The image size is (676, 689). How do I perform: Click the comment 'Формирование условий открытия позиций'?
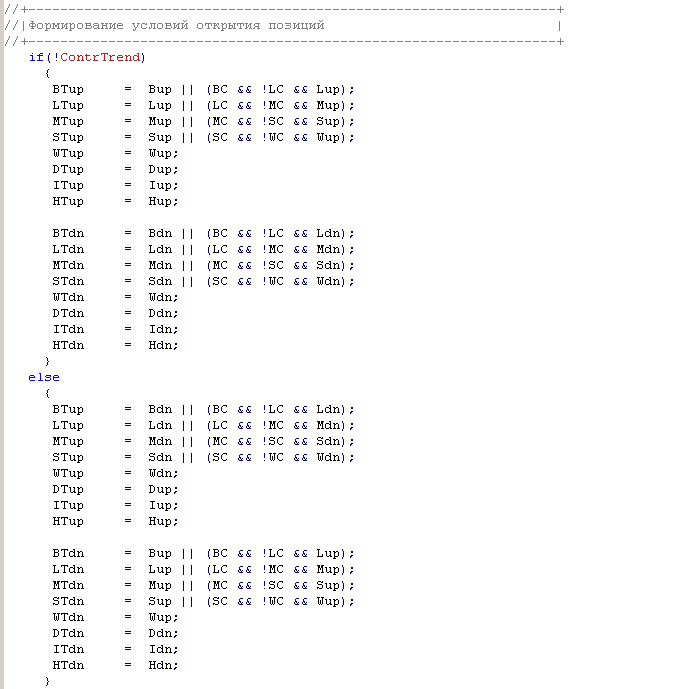[x=176, y=25]
